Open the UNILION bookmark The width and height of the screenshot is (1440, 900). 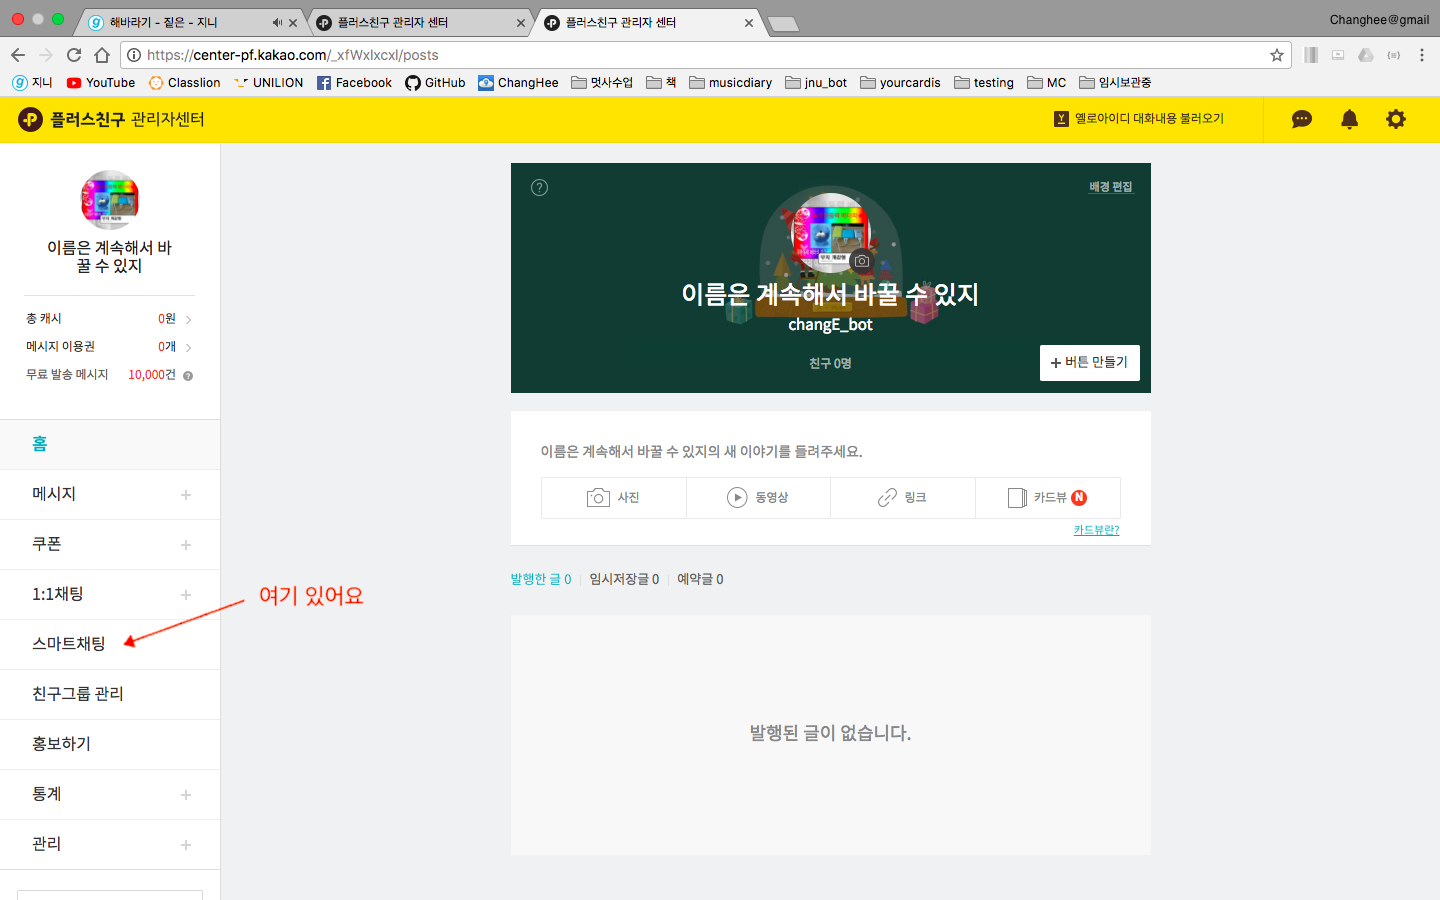click(268, 83)
